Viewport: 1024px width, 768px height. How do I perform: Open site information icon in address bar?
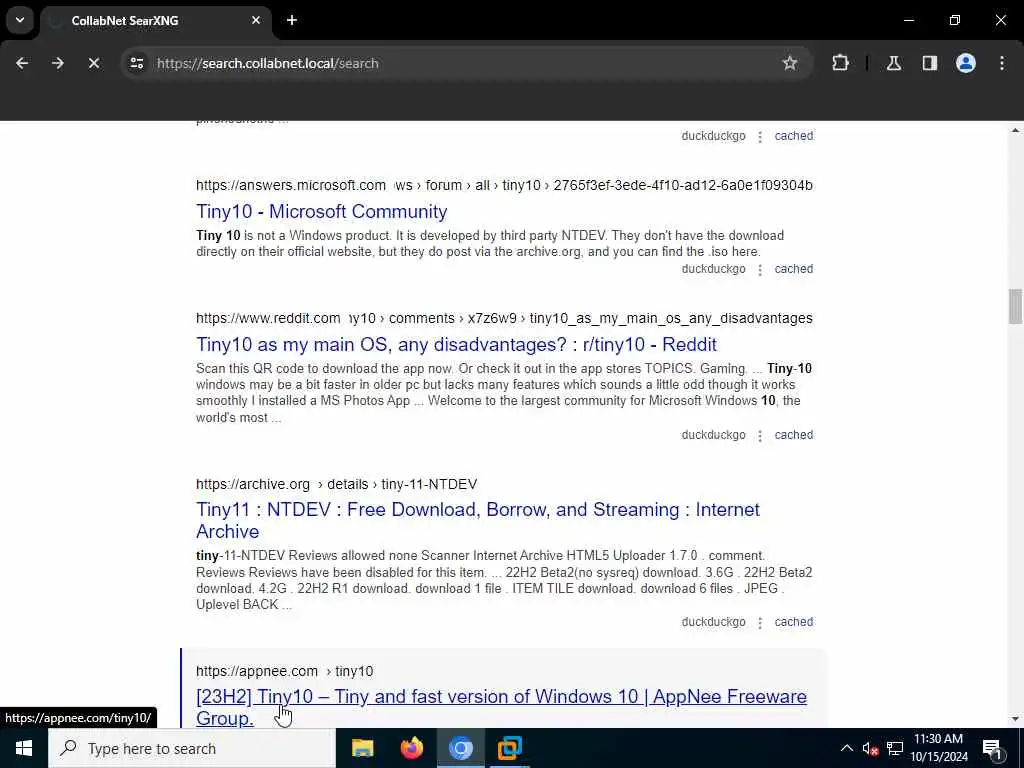click(x=136, y=63)
